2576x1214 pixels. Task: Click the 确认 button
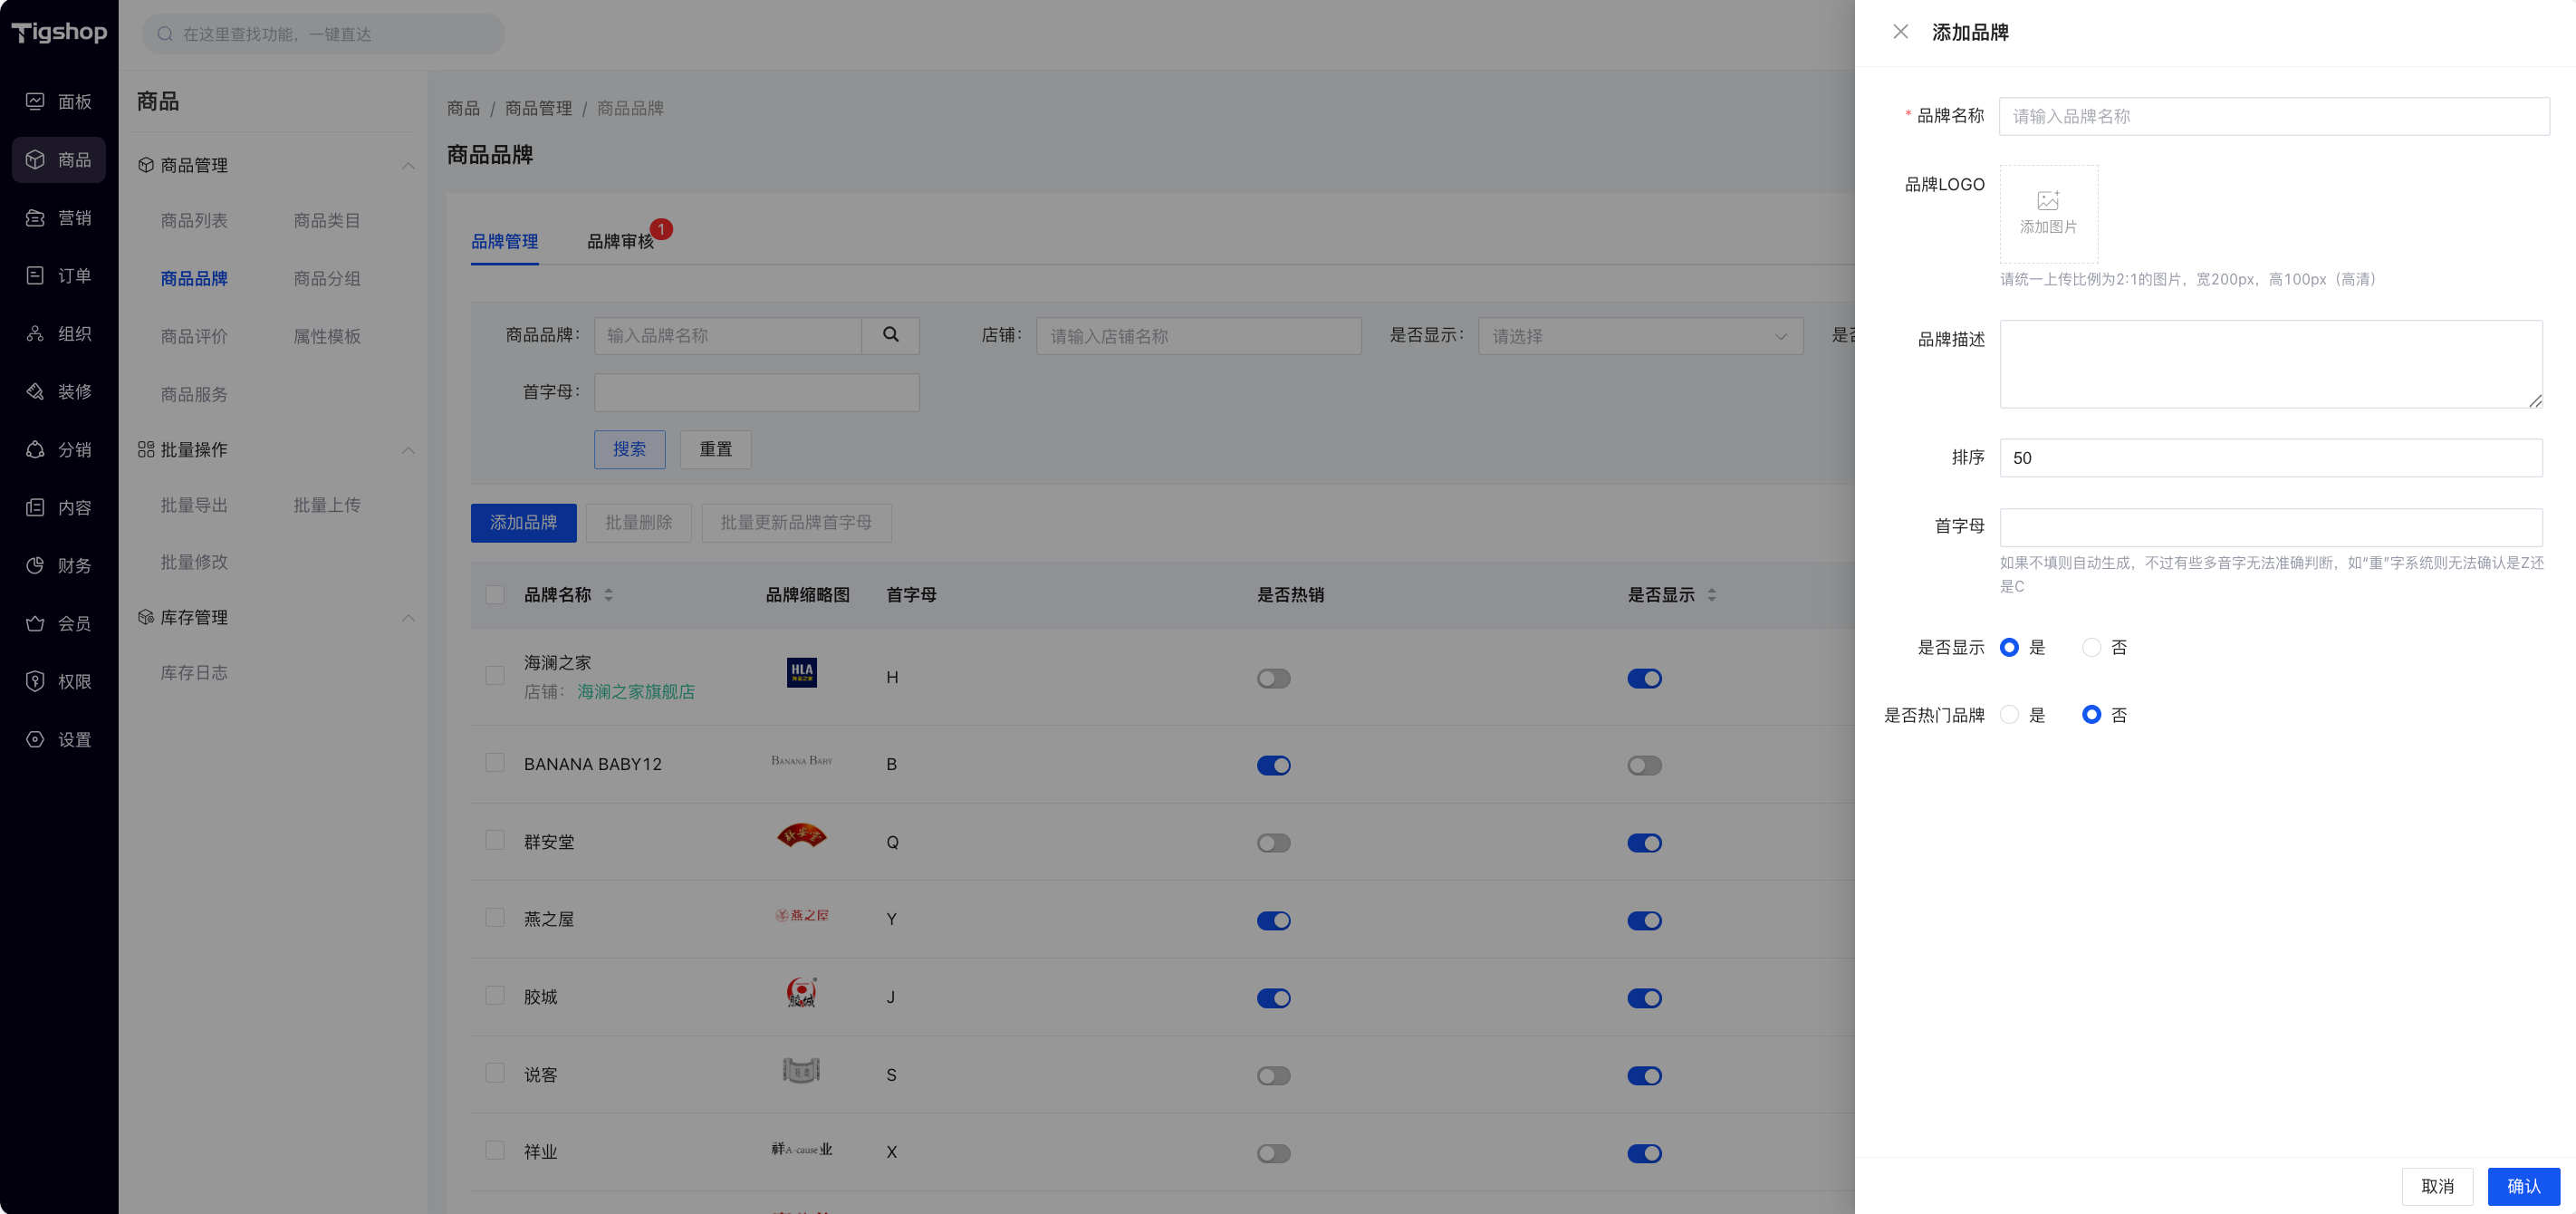click(2523, 1186)
